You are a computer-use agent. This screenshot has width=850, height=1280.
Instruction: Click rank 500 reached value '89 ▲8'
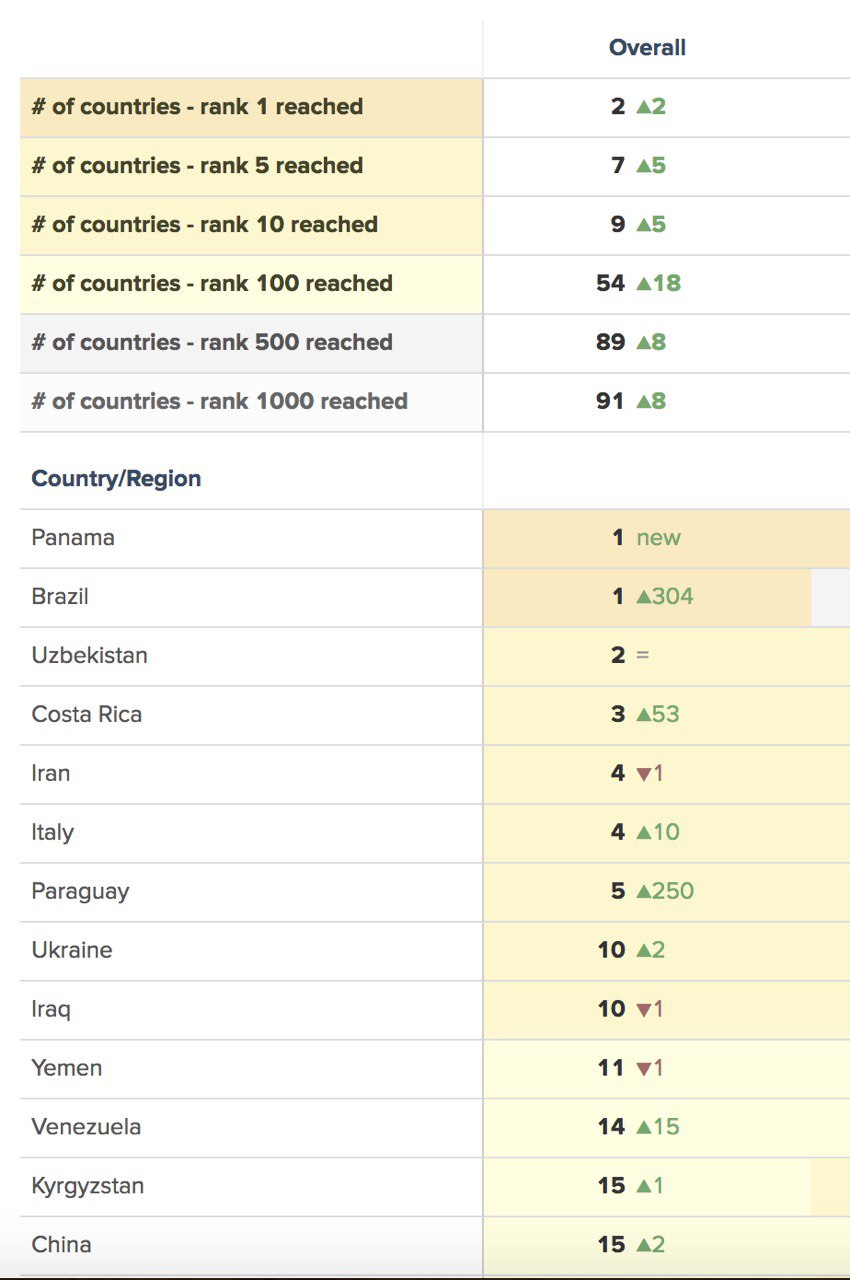(x=631, y=343)
